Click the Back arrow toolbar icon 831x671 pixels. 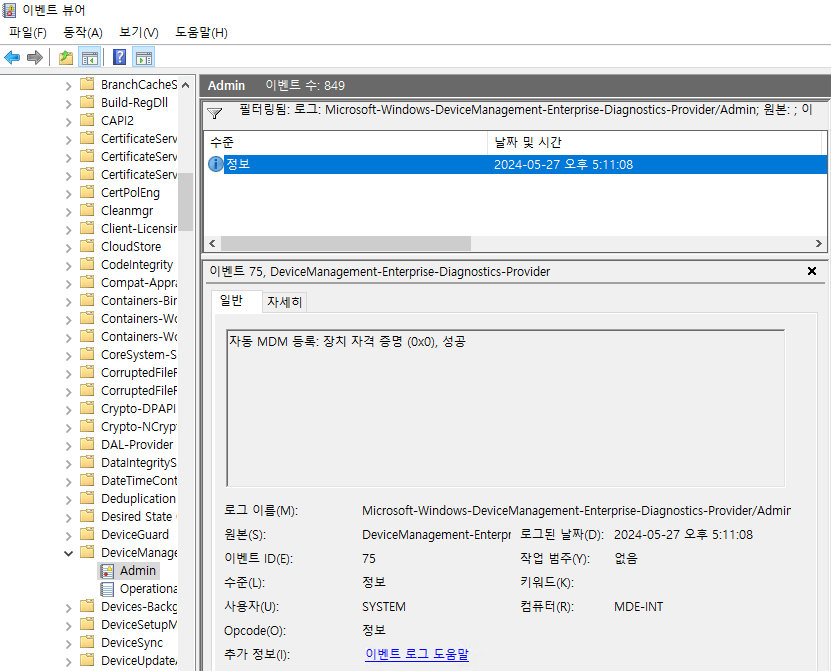[12, 57]
